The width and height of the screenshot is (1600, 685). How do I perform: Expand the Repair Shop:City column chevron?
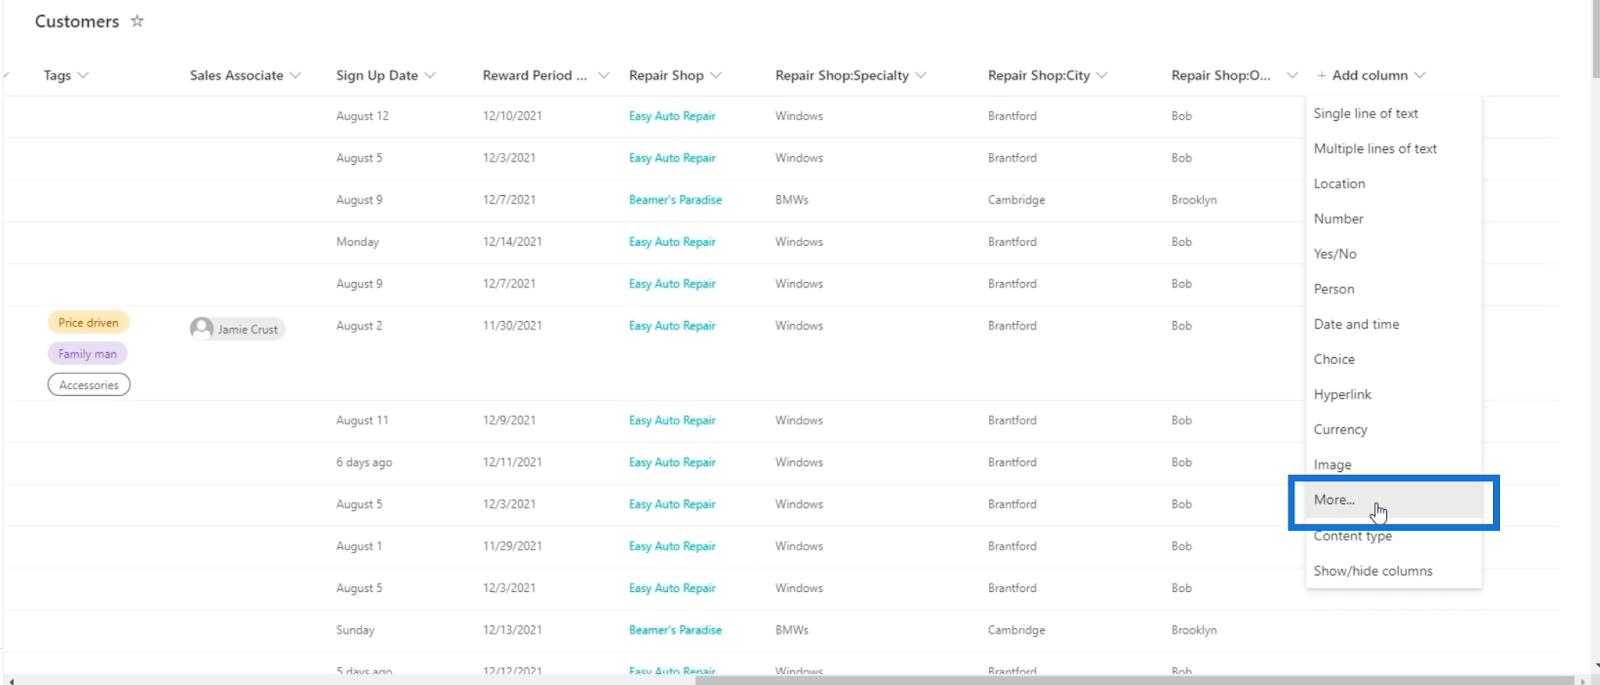click(1102, 75)
